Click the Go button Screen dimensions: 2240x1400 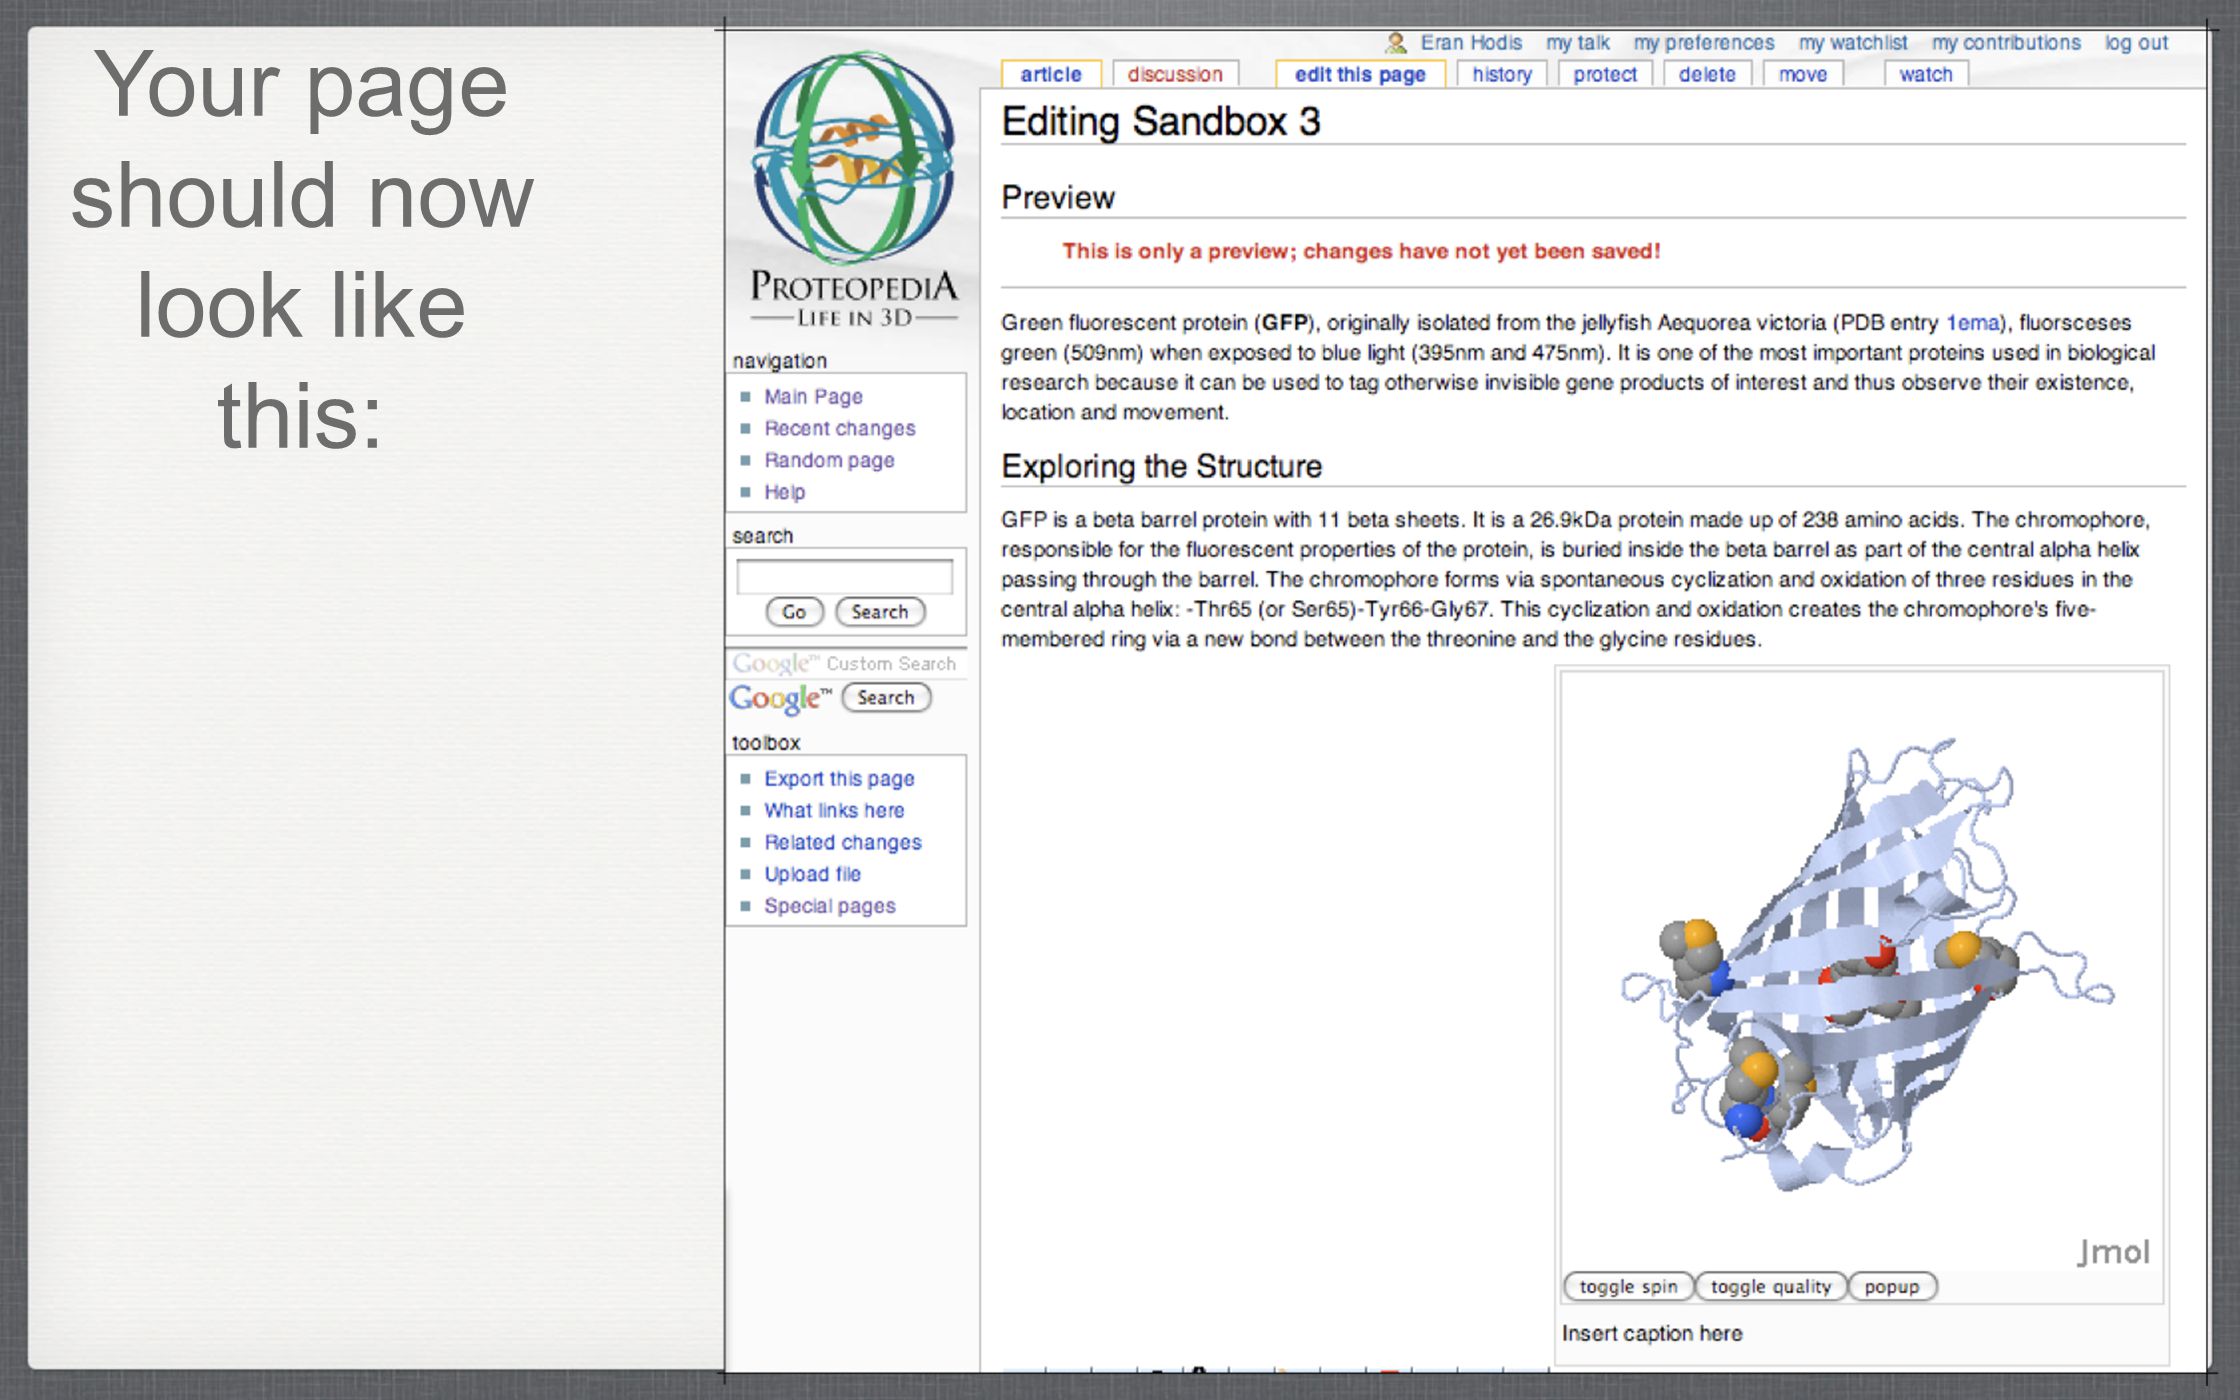pos(794,612)
